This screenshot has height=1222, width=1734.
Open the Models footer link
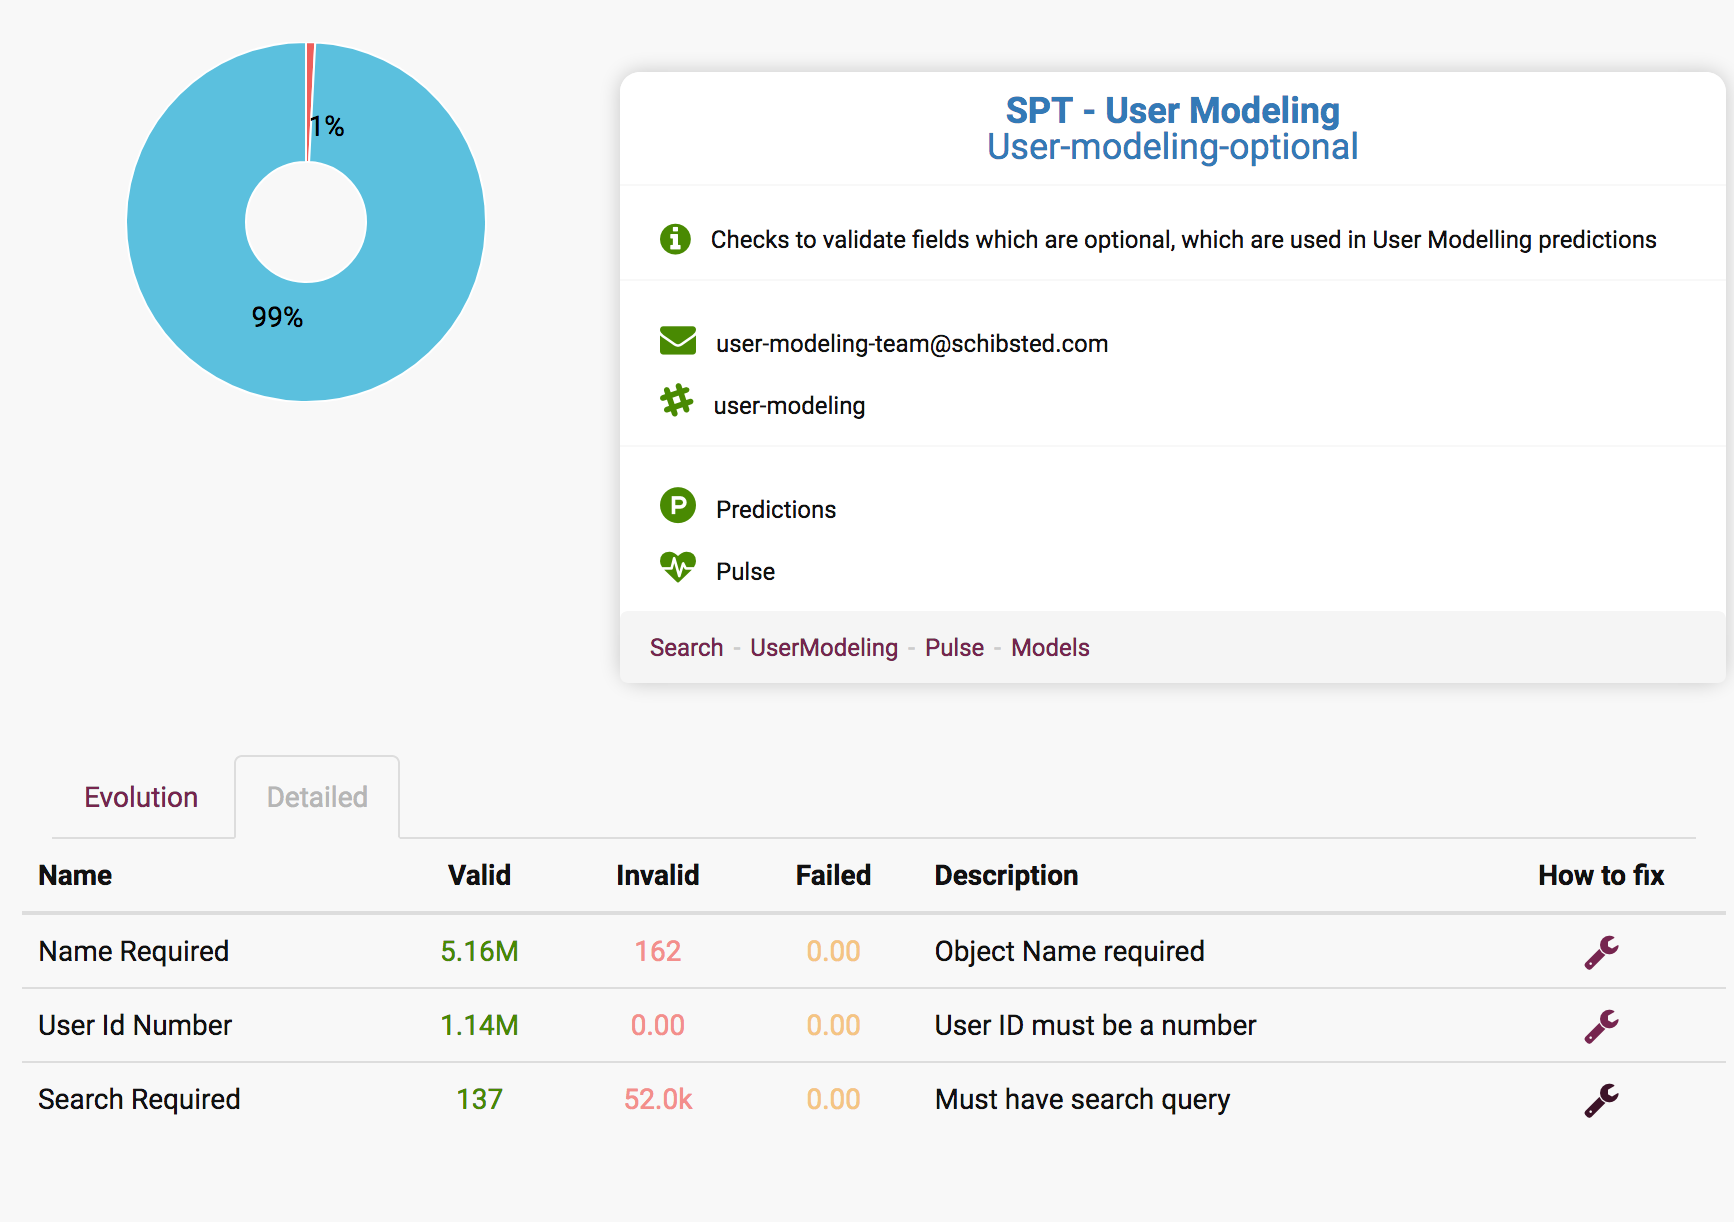coord(1050,648)
